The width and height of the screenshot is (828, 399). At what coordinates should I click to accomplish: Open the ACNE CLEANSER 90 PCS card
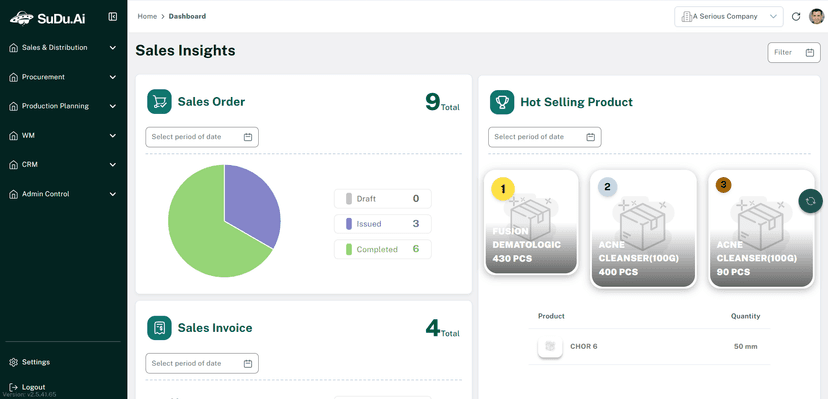761,229
